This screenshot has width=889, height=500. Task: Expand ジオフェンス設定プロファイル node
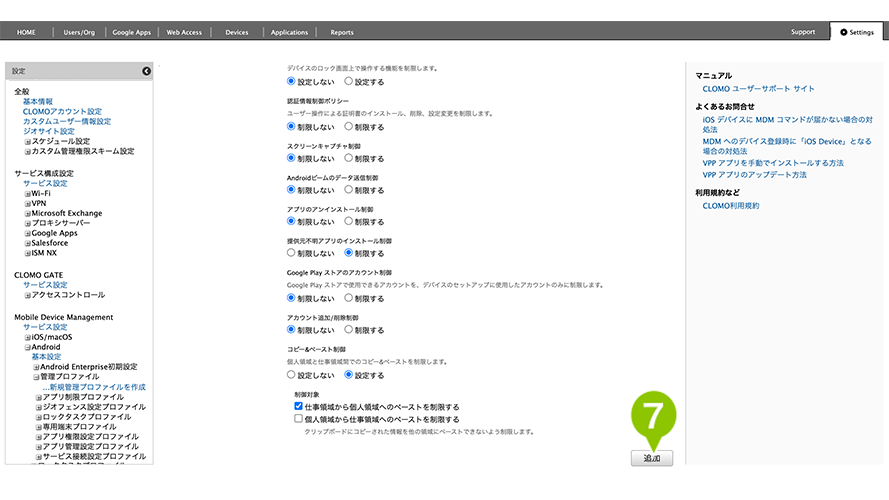[x=39, y=408]
